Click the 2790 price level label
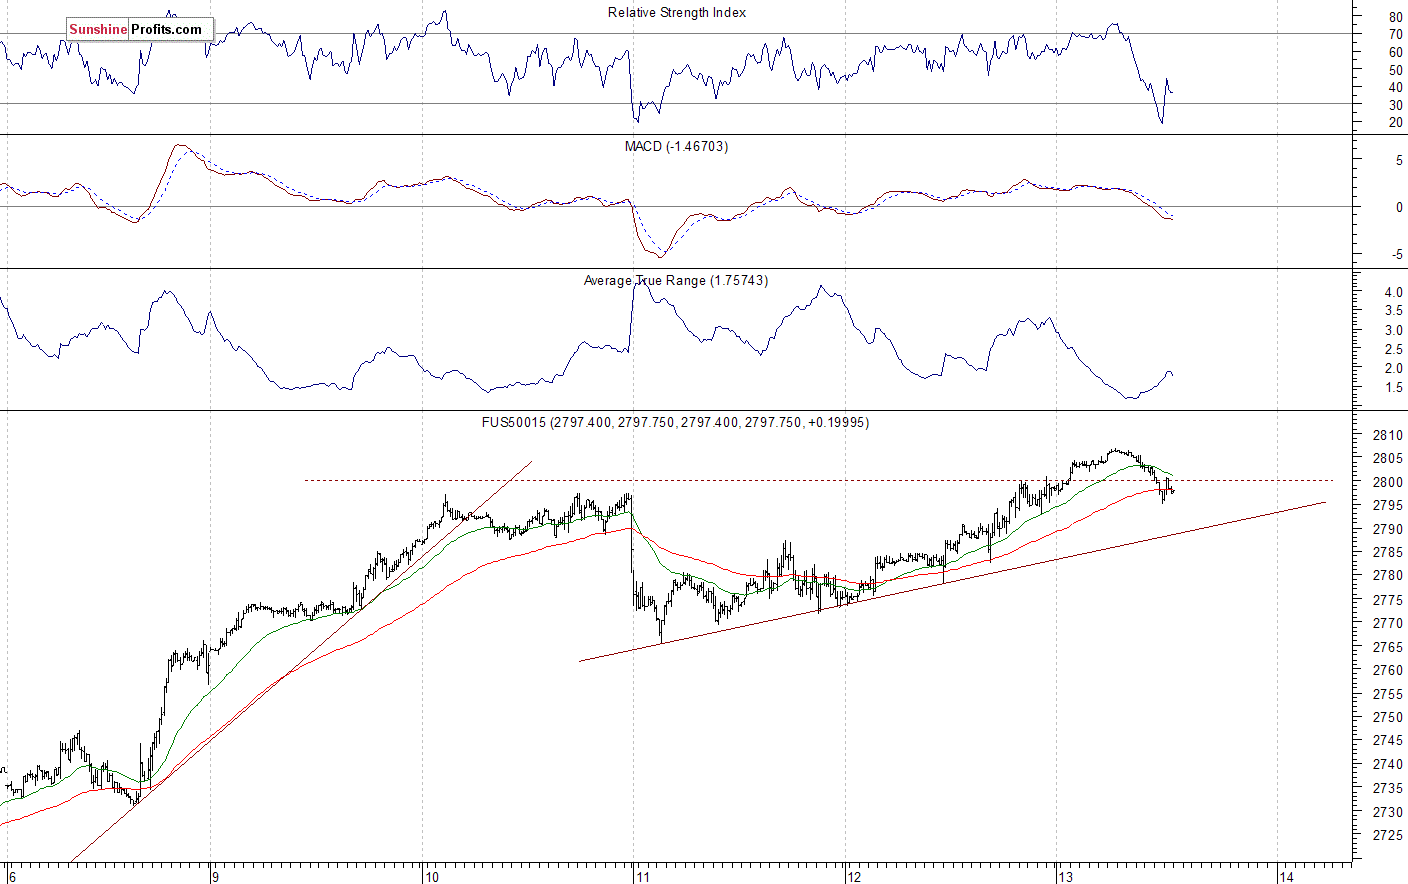Viewport: 1408px width, 884px height. tap(1387, 529)
